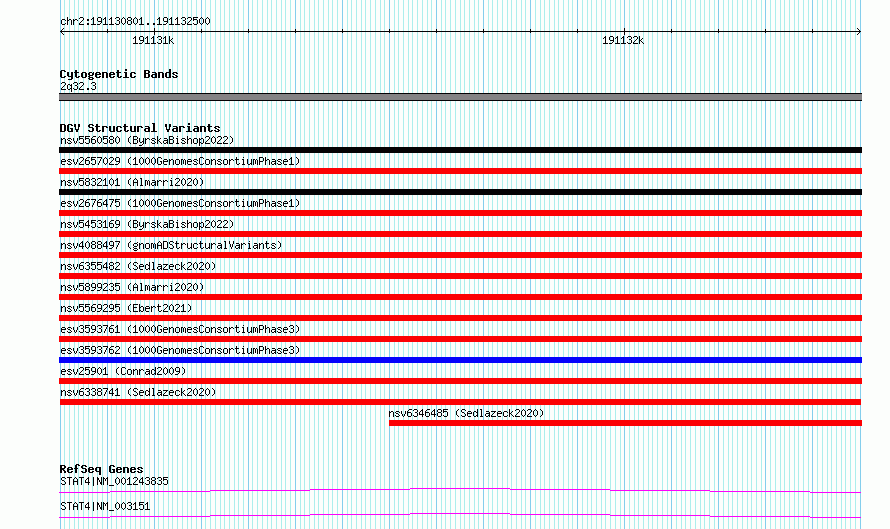Viewport: 890px width, 529px height.
Task: Click the red bar under esv2657029
Action: click(460, 171)
